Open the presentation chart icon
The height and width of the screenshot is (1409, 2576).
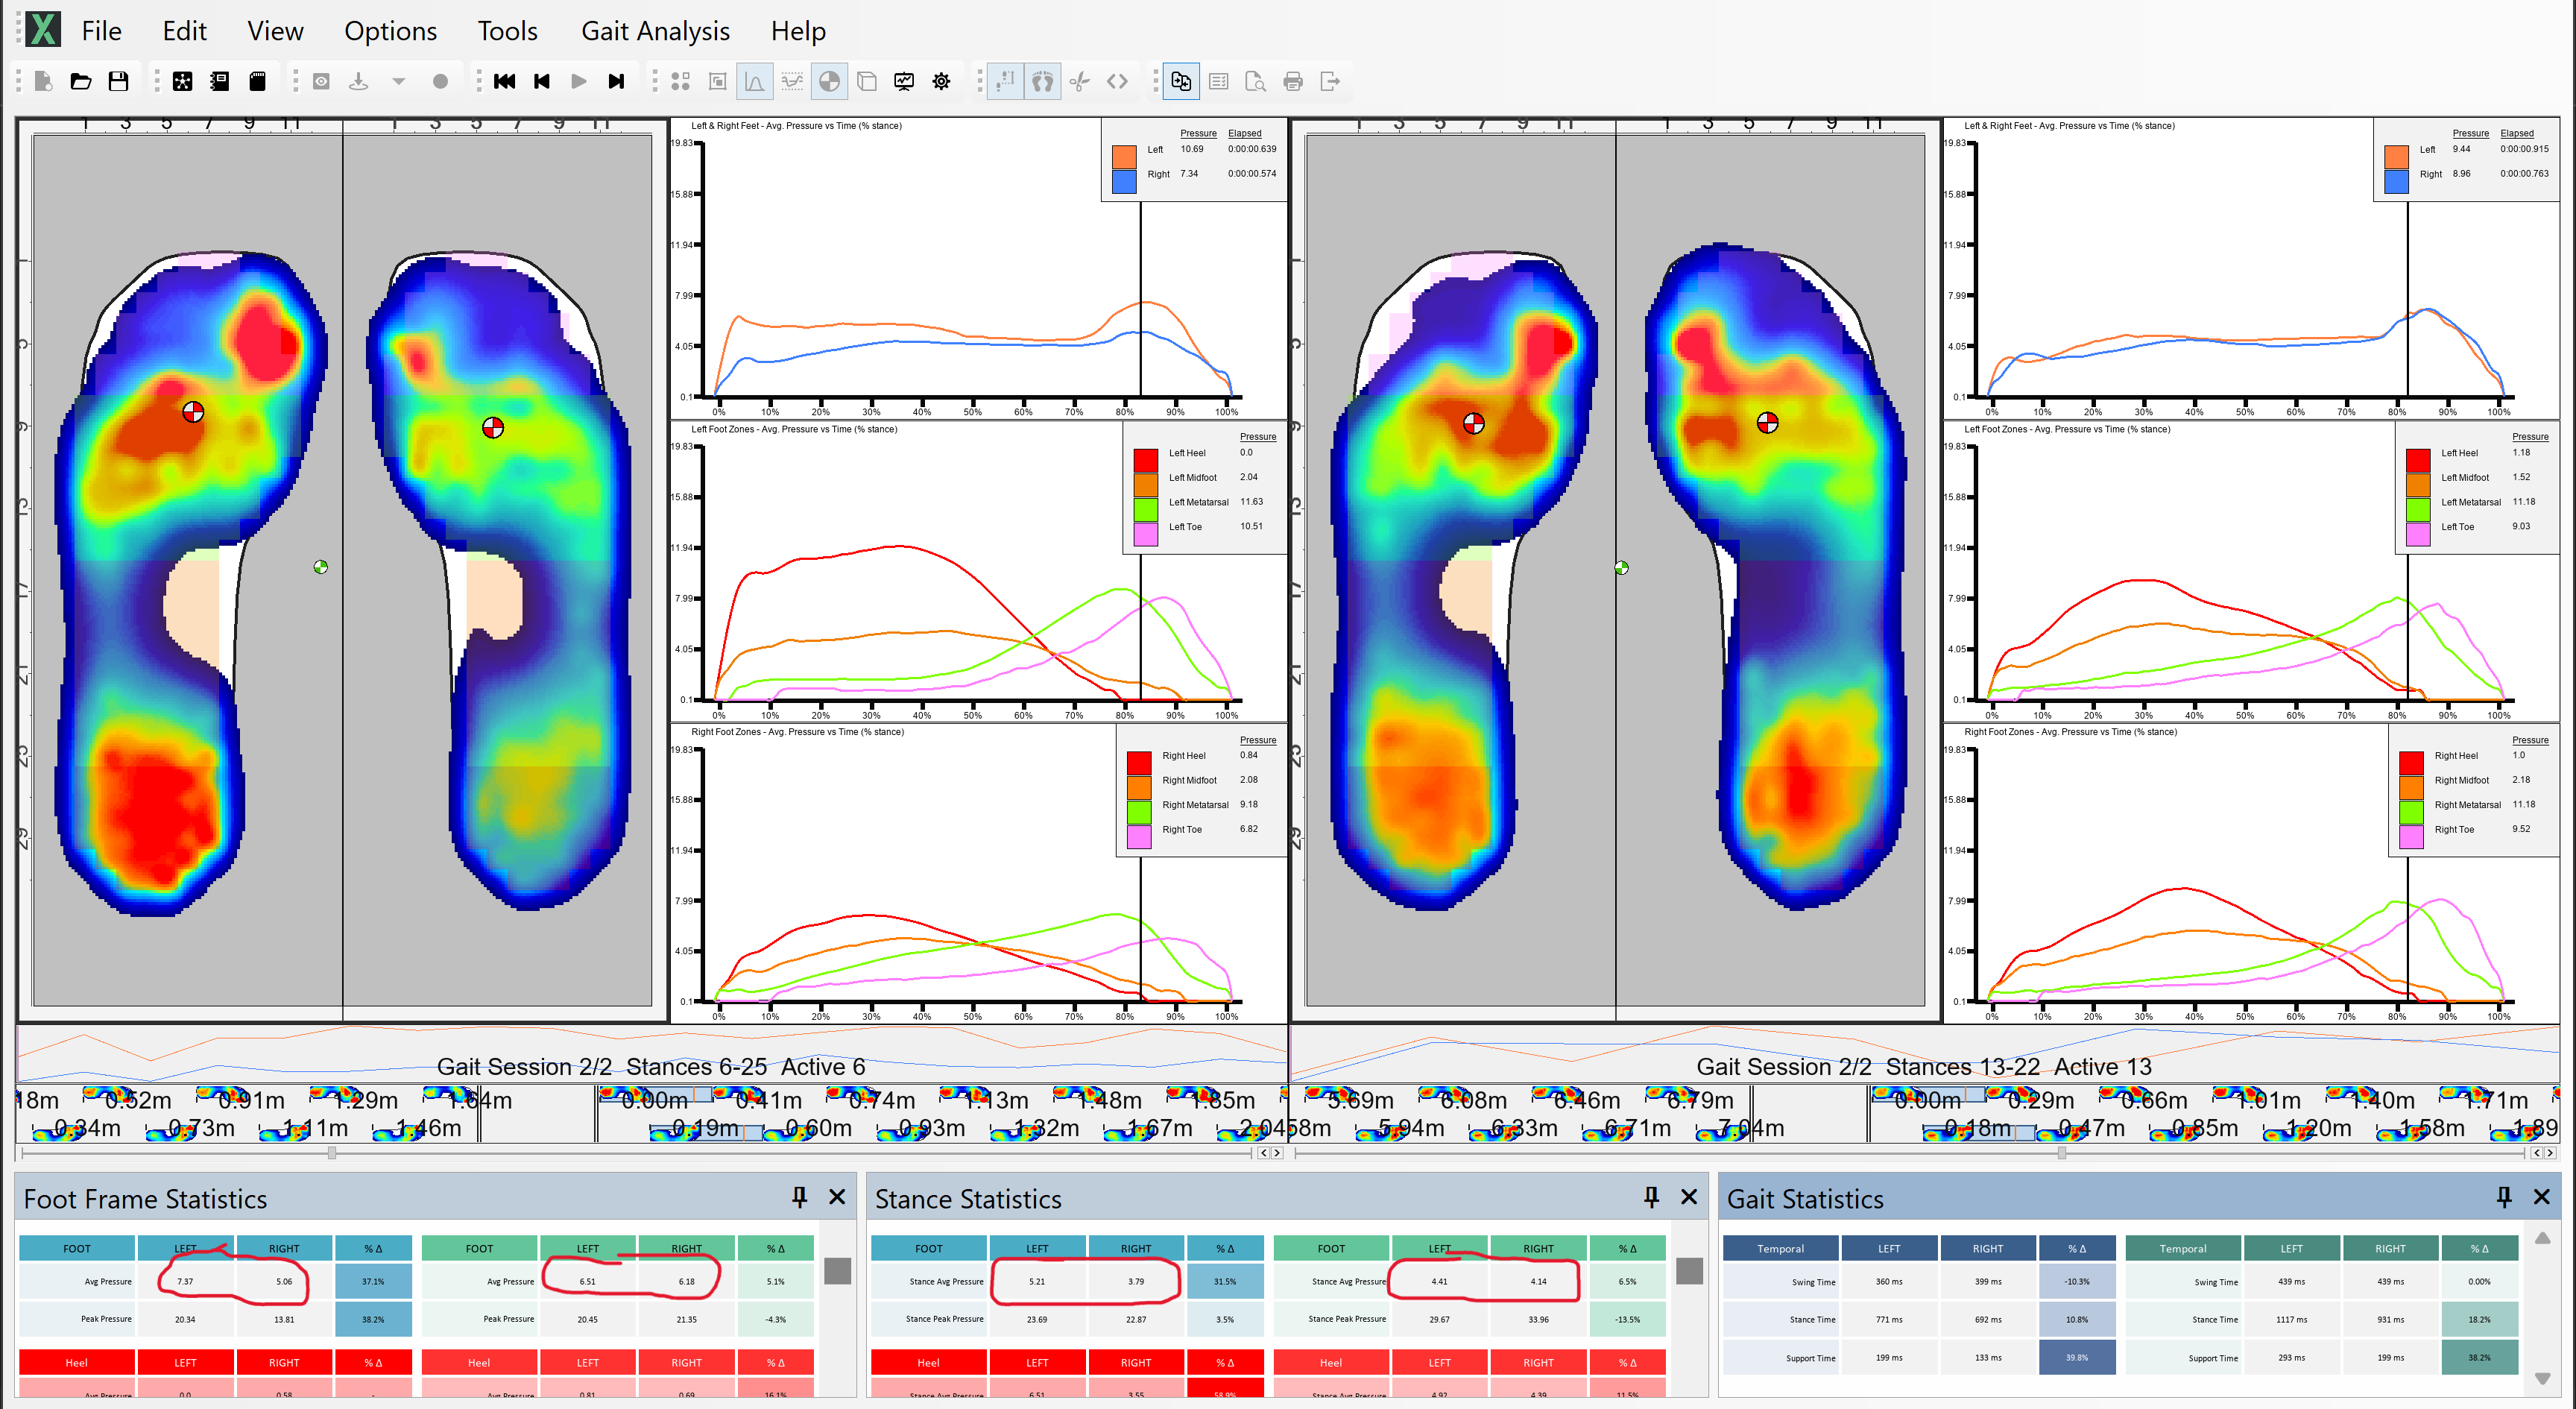904,82
